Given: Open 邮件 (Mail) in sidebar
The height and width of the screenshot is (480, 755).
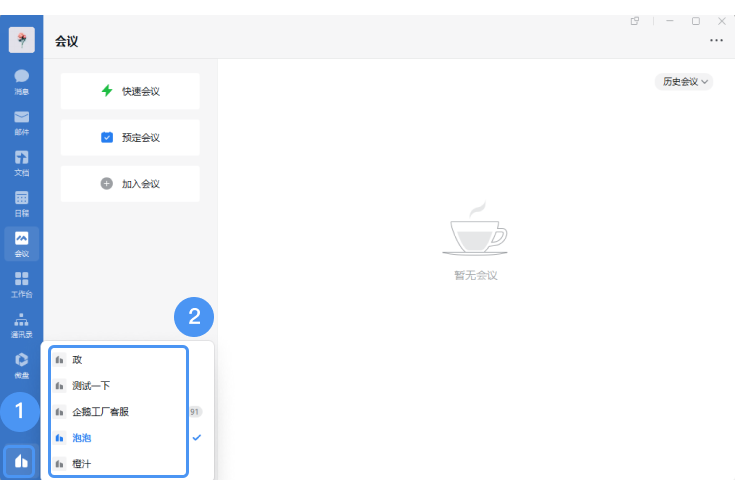Looking at the screenshot, I should tap(21, 121).
